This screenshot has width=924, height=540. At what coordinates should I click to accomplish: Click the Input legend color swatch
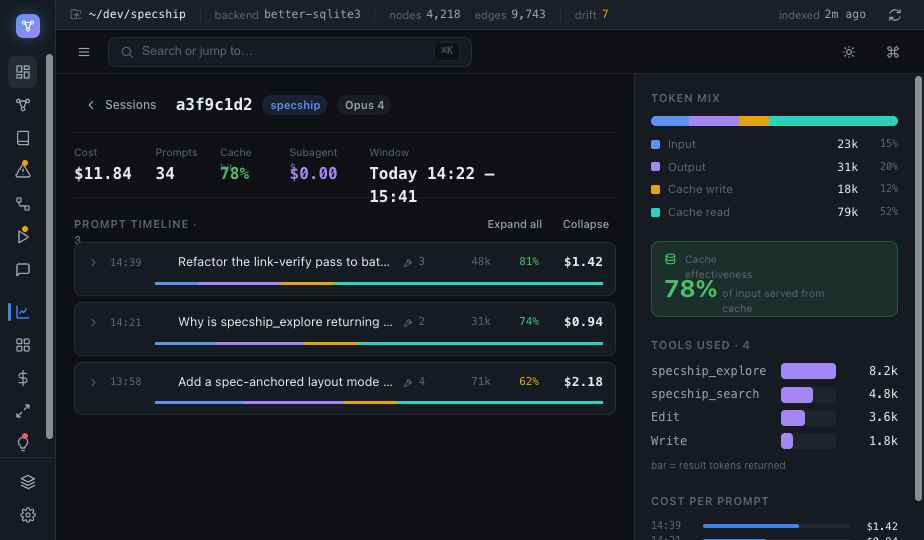coord(655,144)
